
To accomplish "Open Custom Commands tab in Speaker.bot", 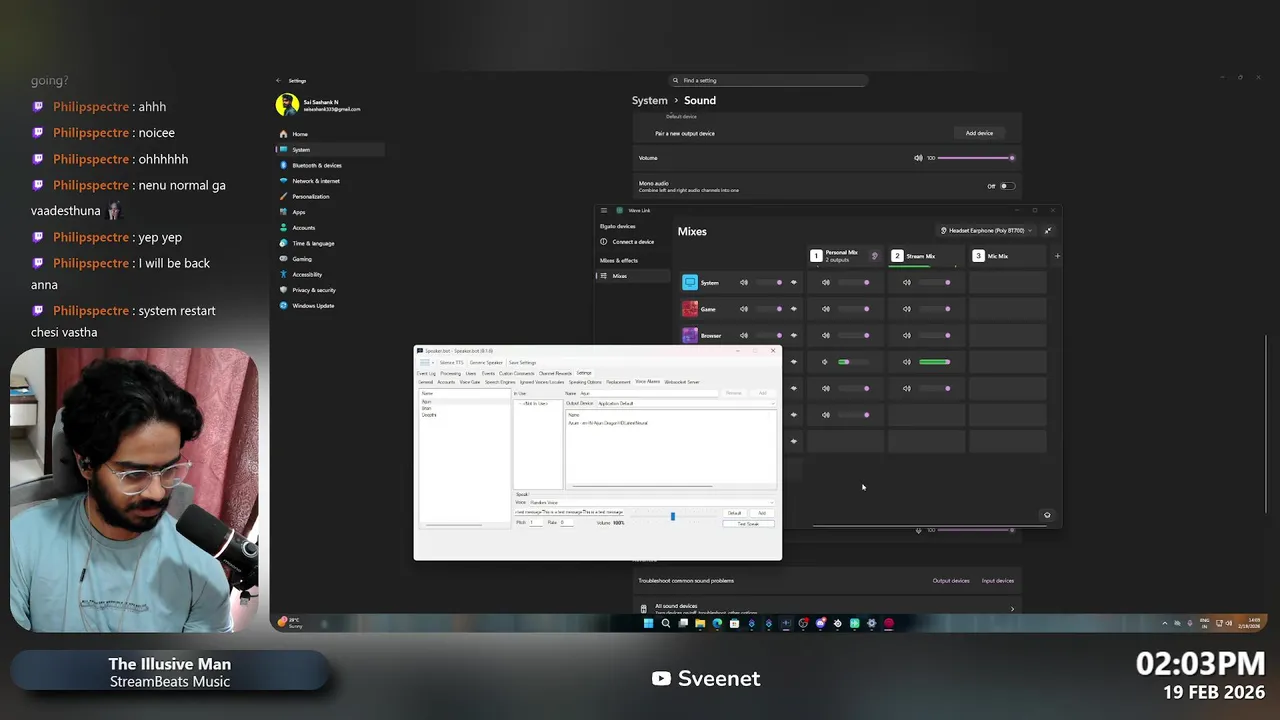I will coord(516,373).
